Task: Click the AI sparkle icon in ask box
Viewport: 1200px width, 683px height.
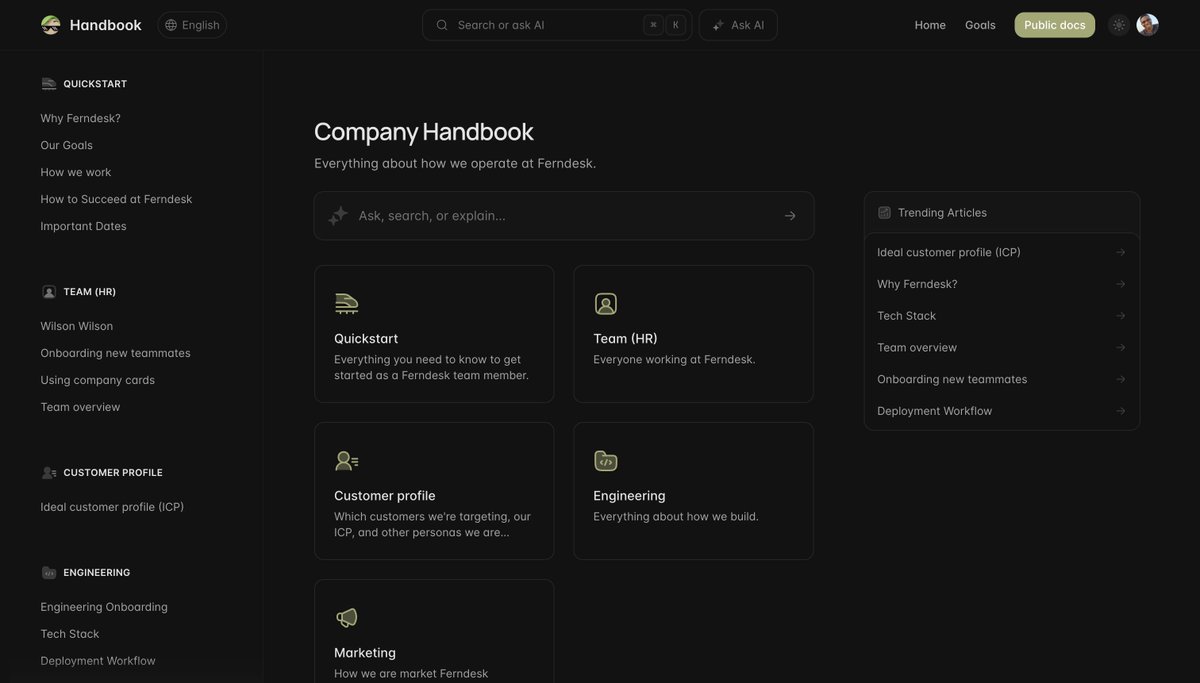Action: click(x=338, y=216)
